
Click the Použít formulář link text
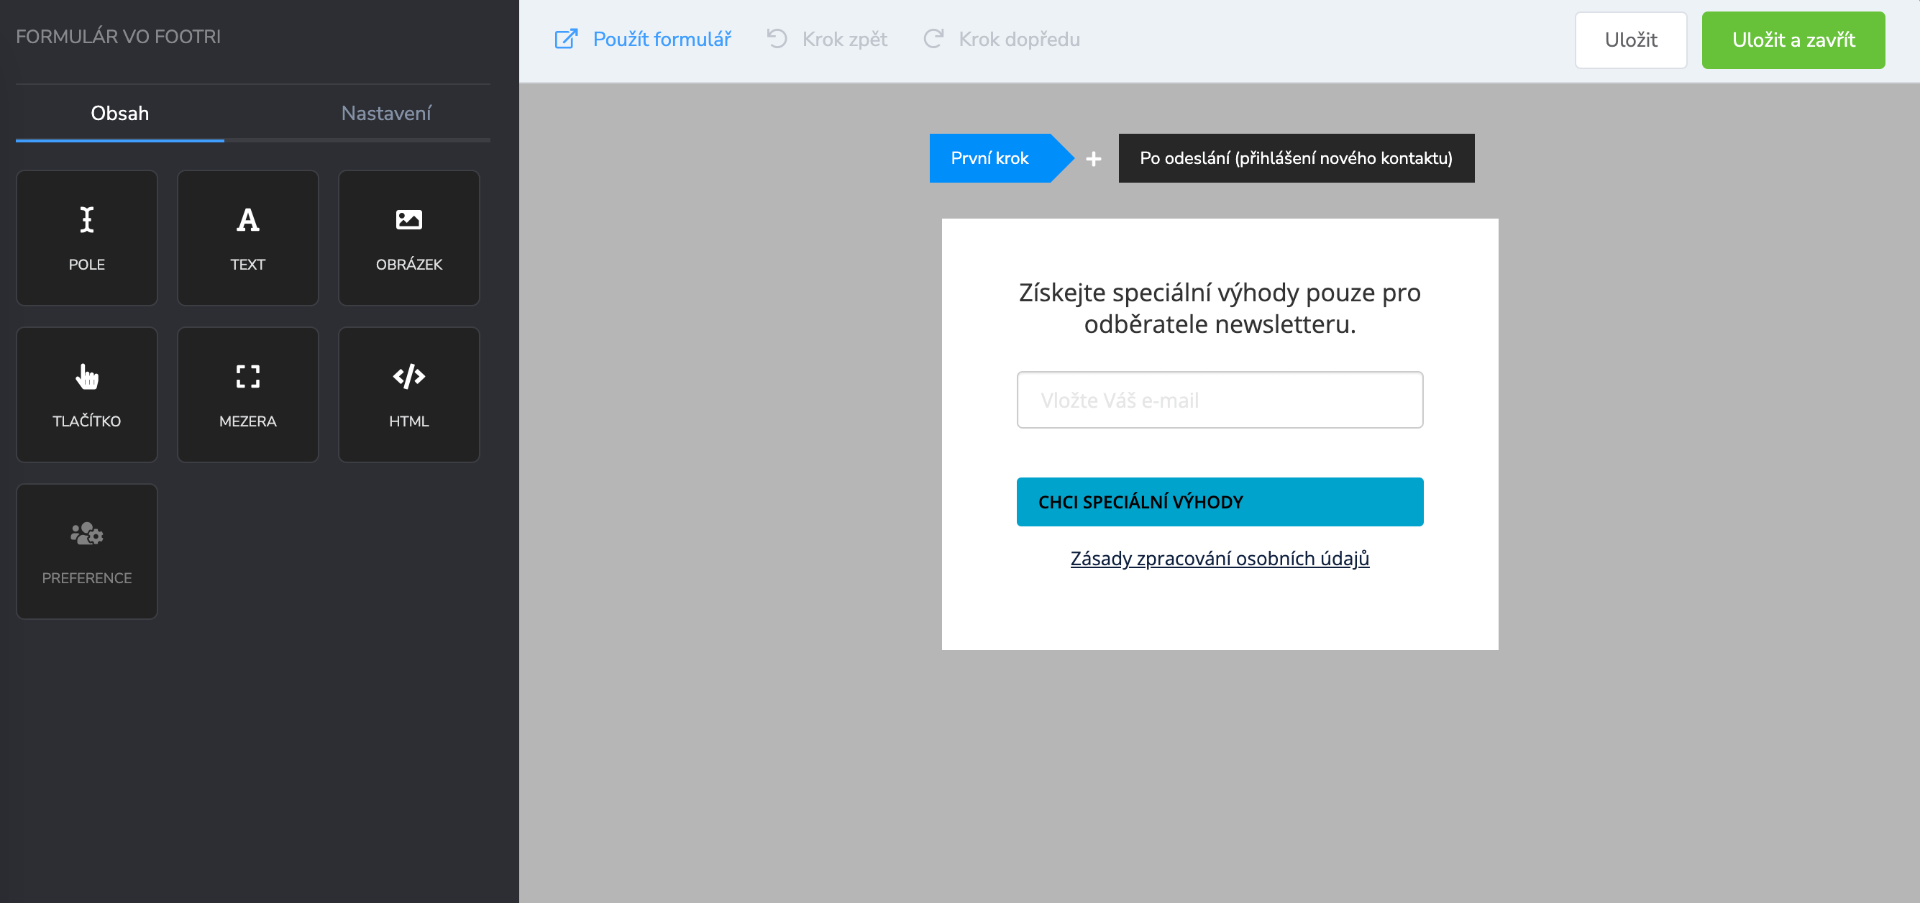coord(662,39)
